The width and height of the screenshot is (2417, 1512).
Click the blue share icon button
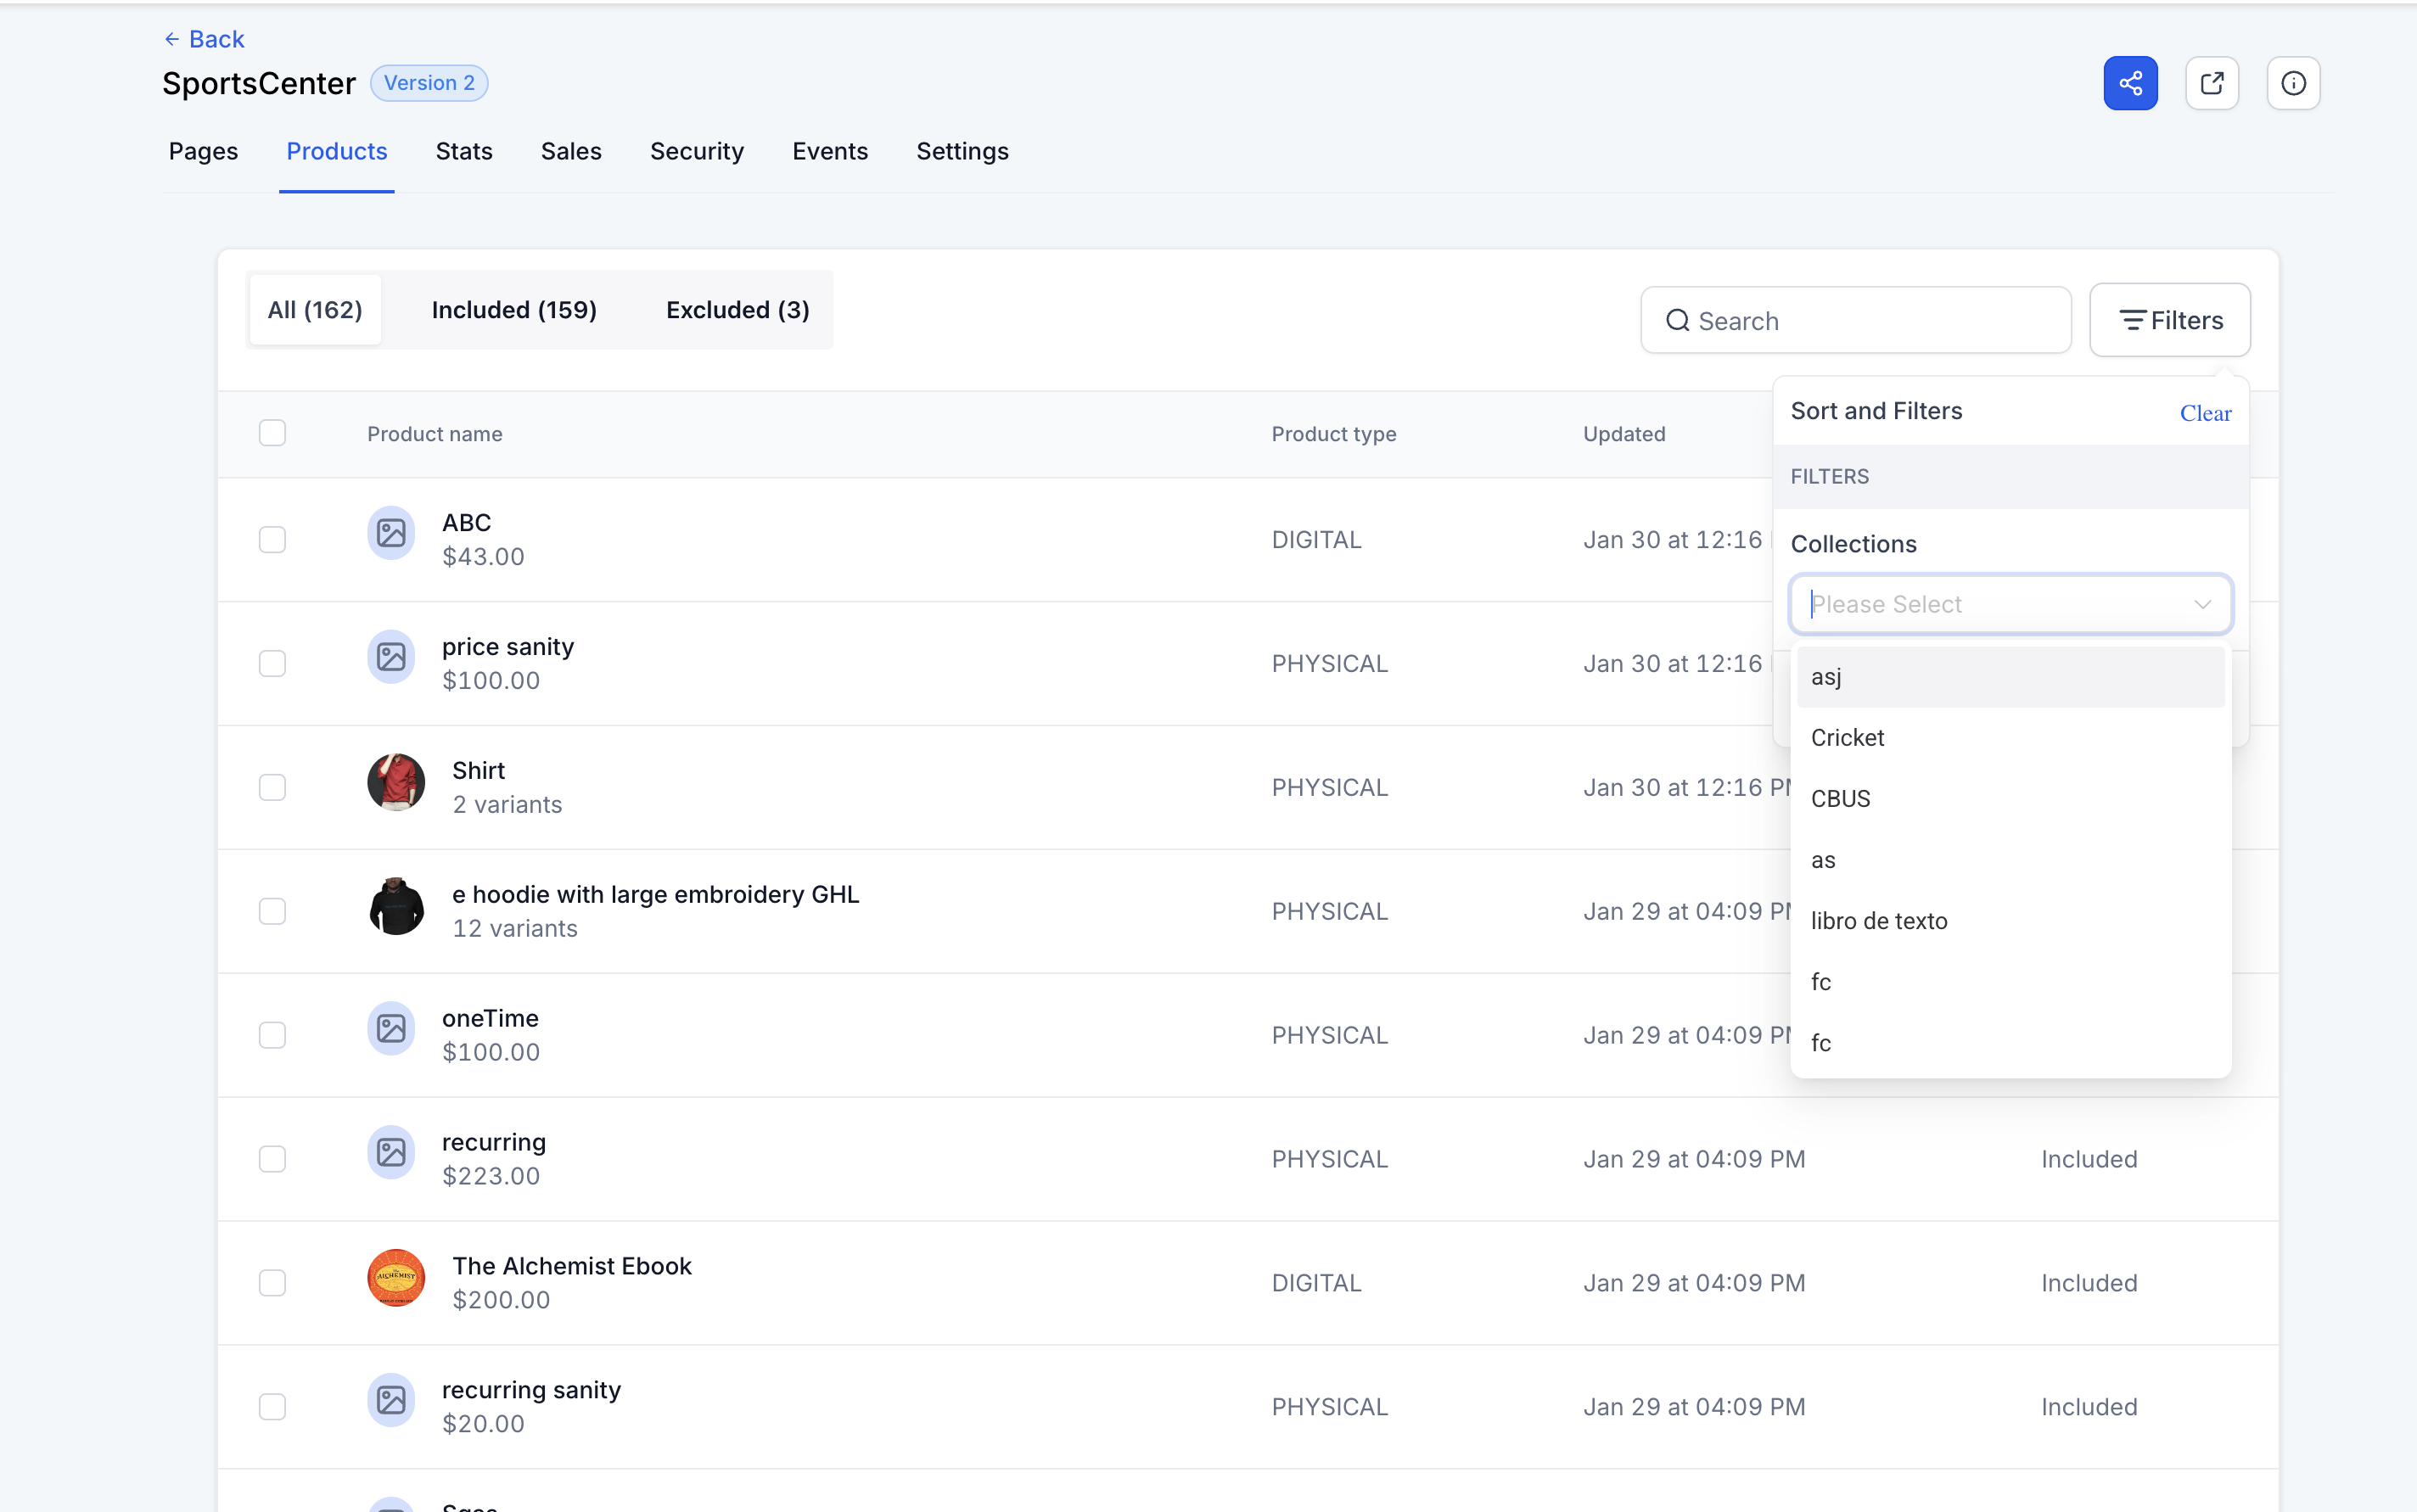2130,83
